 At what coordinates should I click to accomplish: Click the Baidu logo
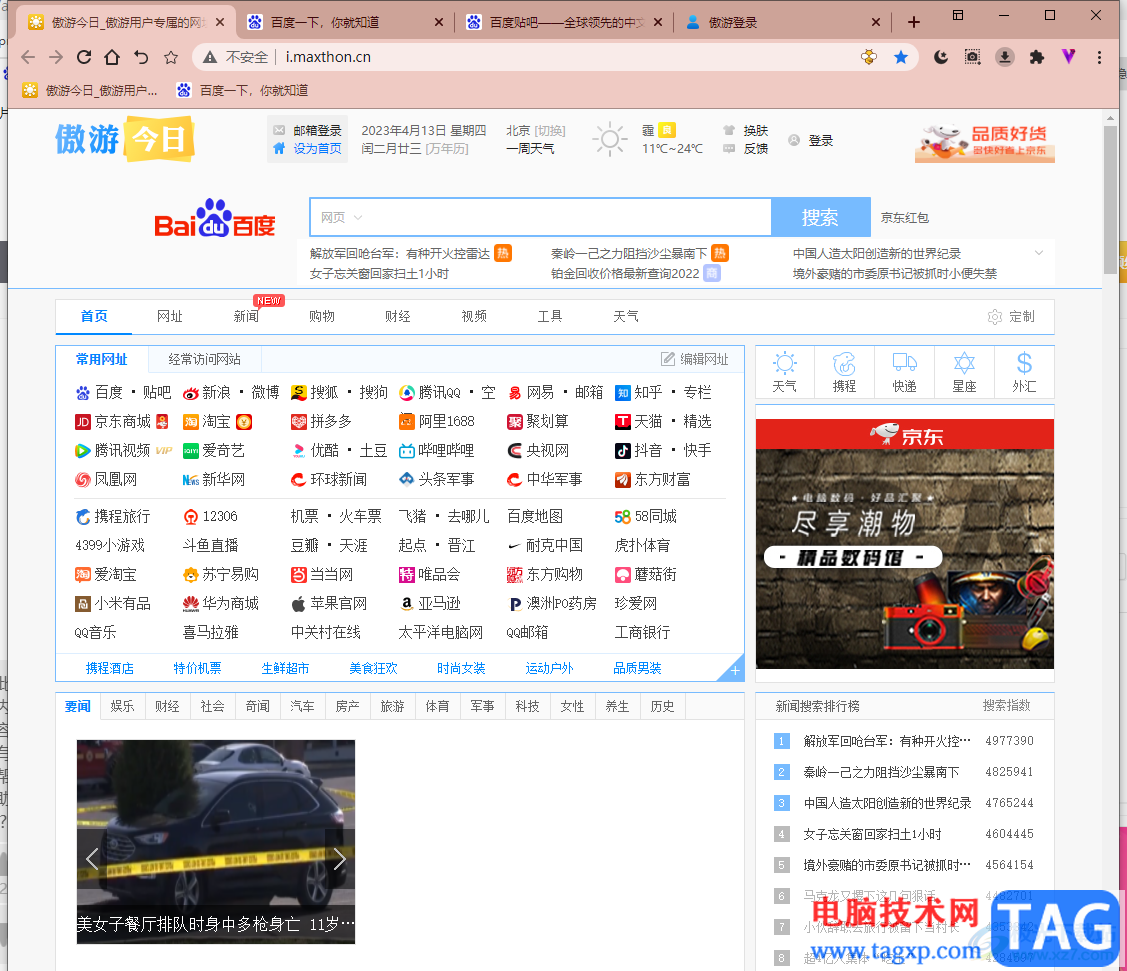[x=215, y=218]
